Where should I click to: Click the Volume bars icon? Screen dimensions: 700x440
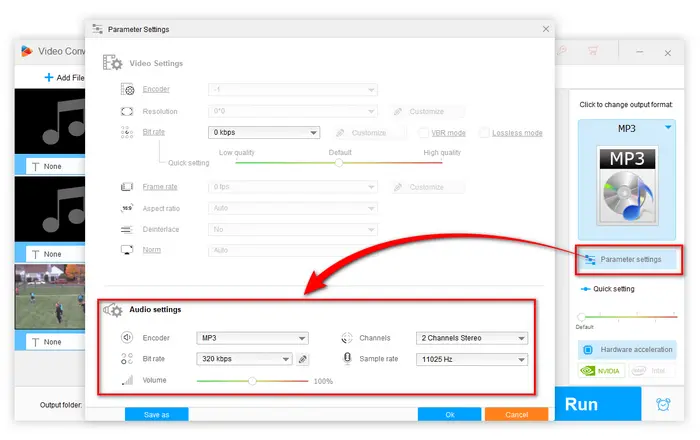[128, 380]
